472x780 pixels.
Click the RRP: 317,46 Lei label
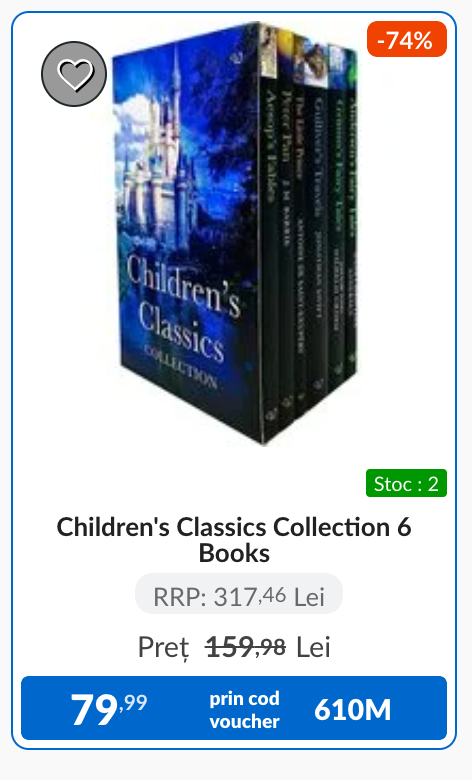(239, 594)
